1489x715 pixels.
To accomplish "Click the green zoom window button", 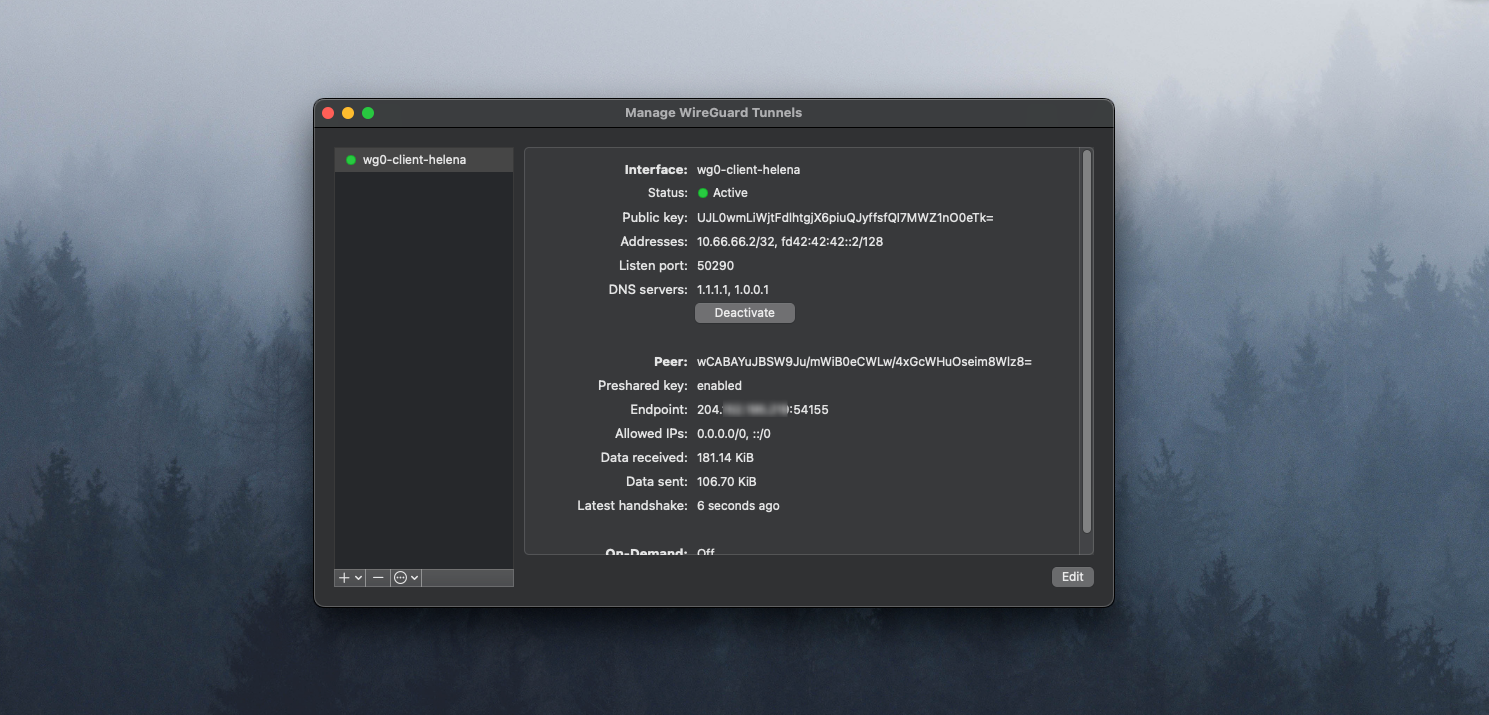I will click(368, 113).
